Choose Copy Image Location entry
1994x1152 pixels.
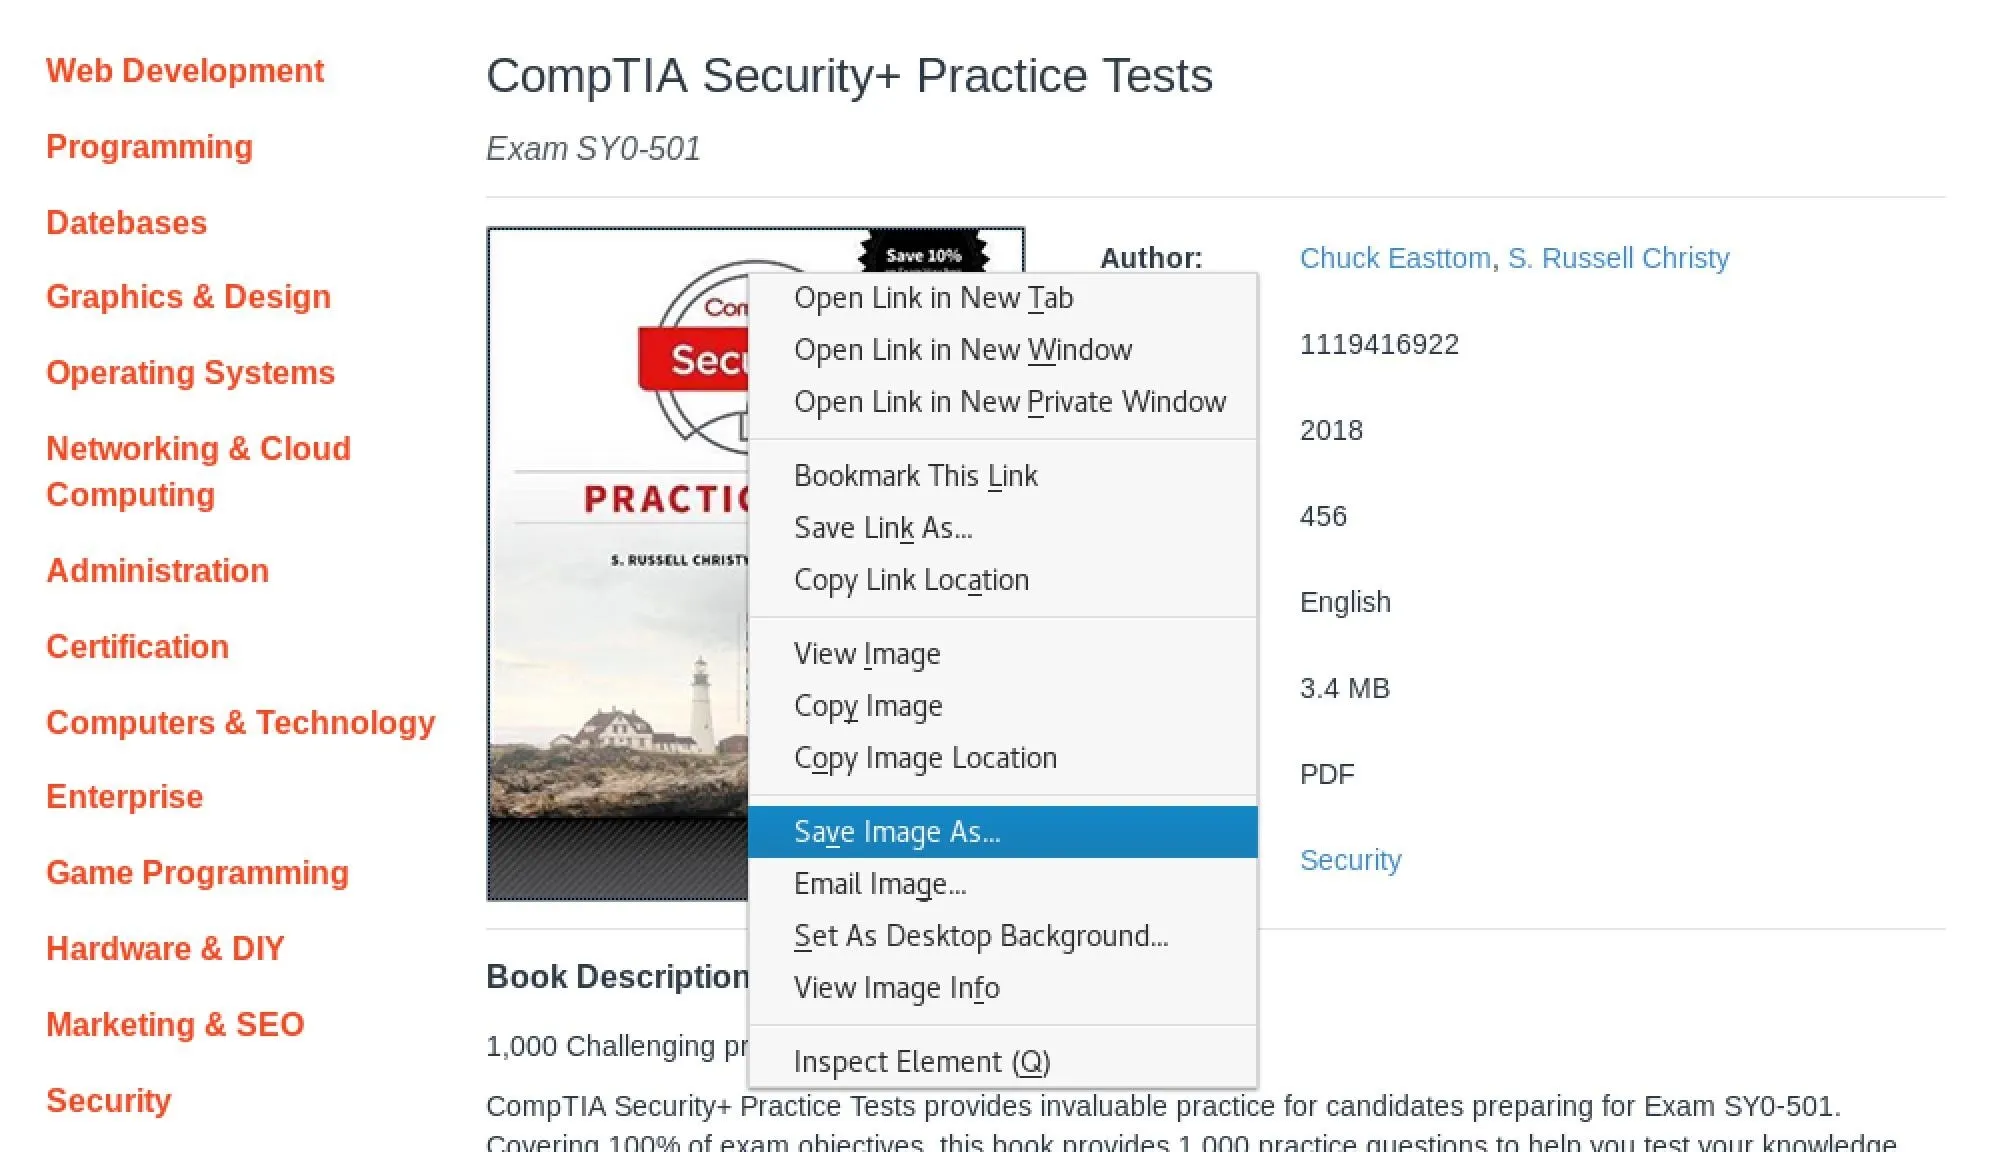(x=1002, y=758)
